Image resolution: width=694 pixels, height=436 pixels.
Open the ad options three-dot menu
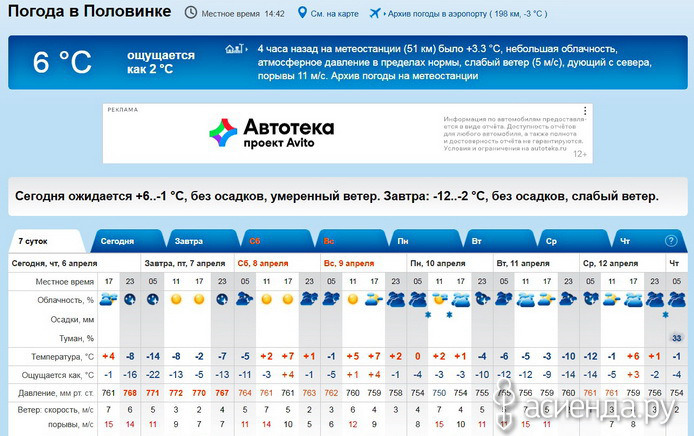tap(585, 111)
